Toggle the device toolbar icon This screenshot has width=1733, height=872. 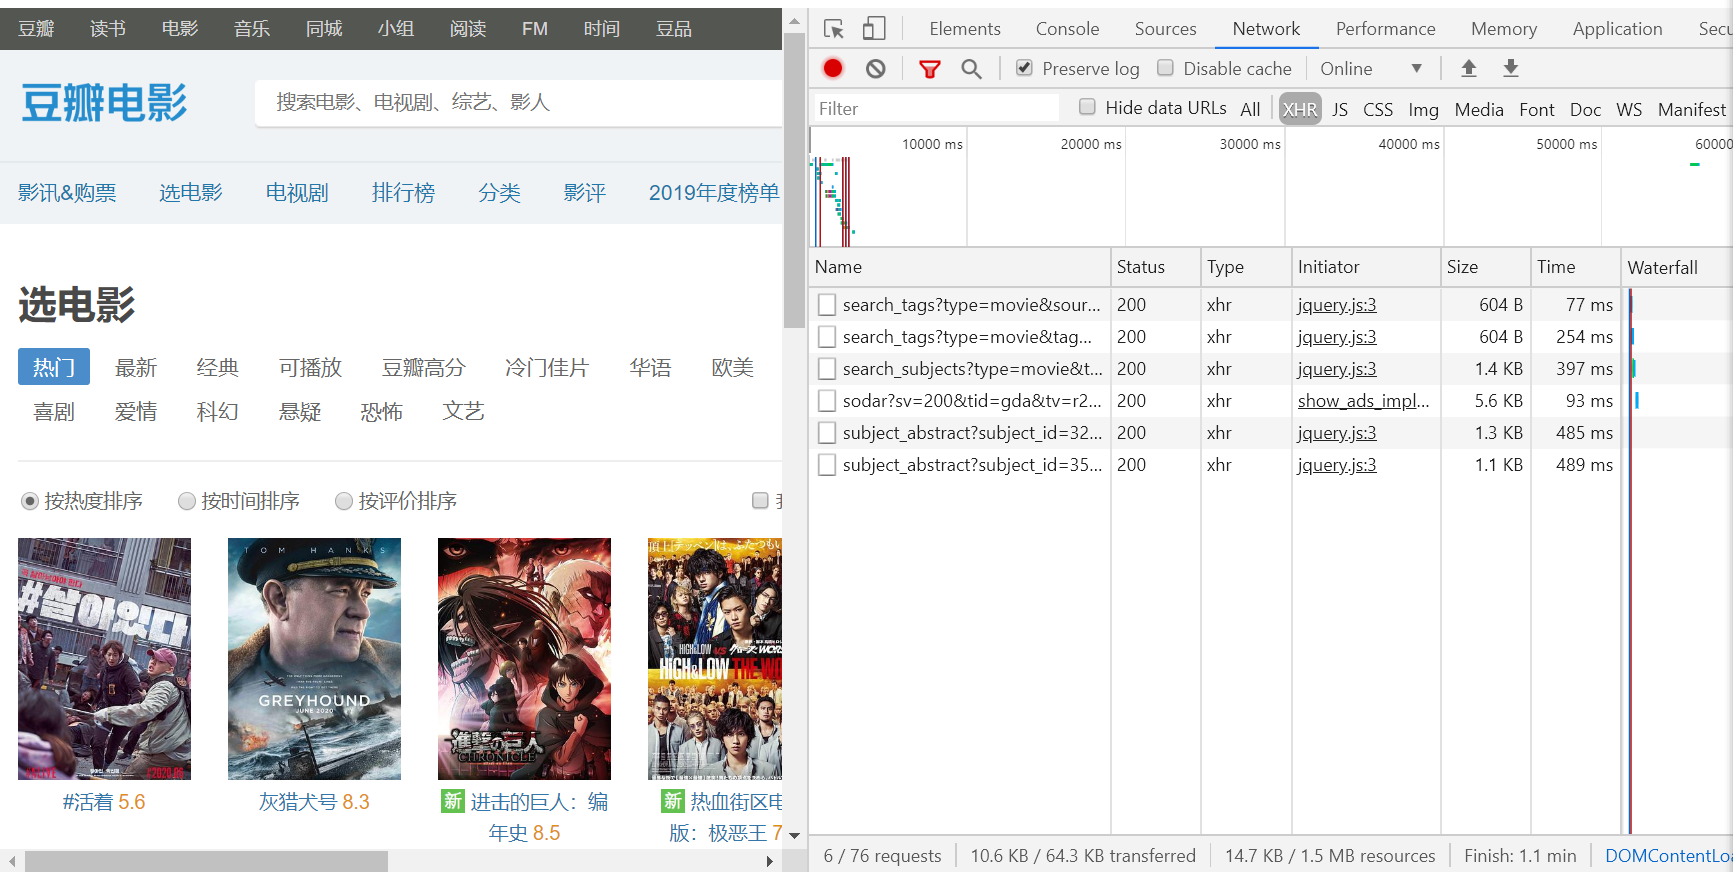(x=874, y=29)
